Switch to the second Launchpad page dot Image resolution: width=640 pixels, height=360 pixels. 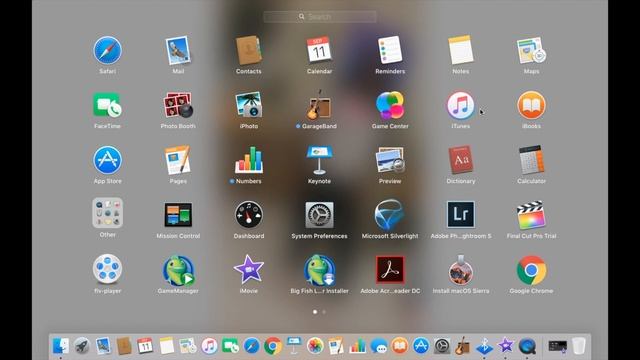tap(324, 312)
